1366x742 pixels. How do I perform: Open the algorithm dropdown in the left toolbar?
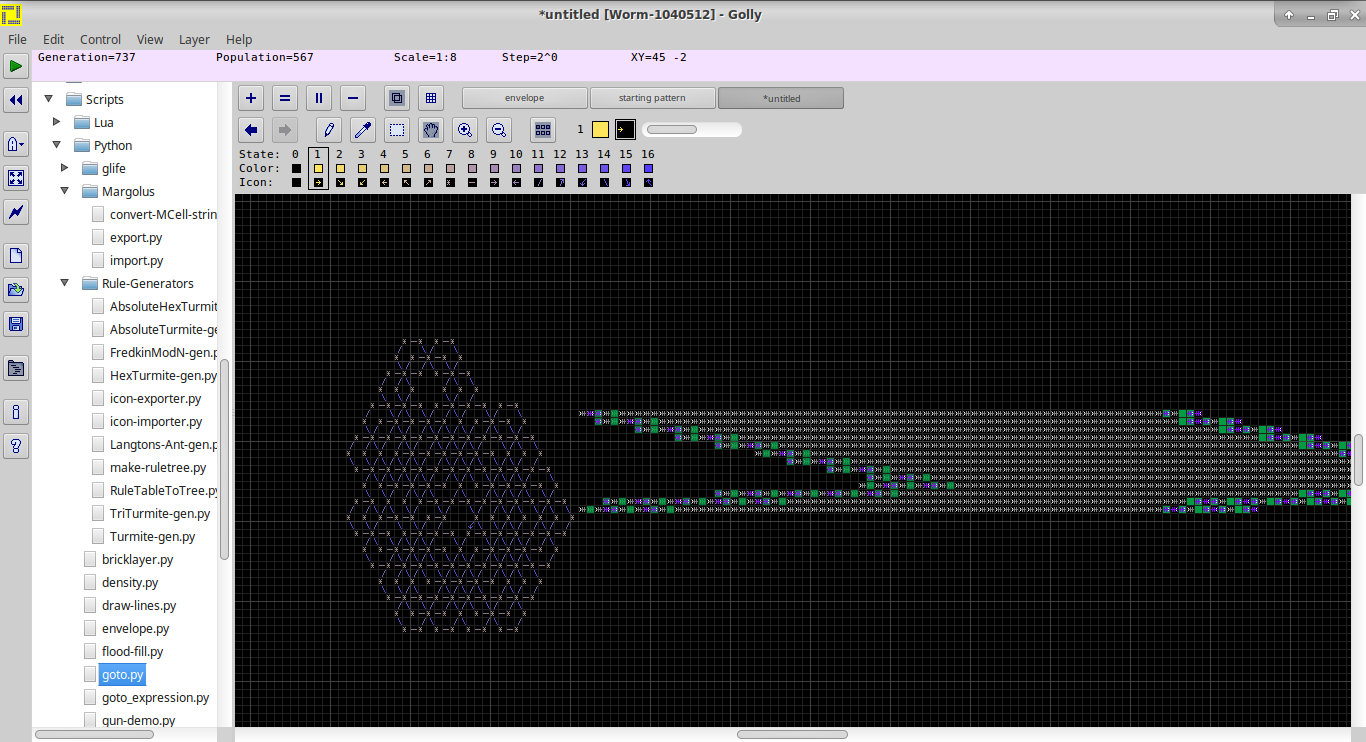point(16,144)
